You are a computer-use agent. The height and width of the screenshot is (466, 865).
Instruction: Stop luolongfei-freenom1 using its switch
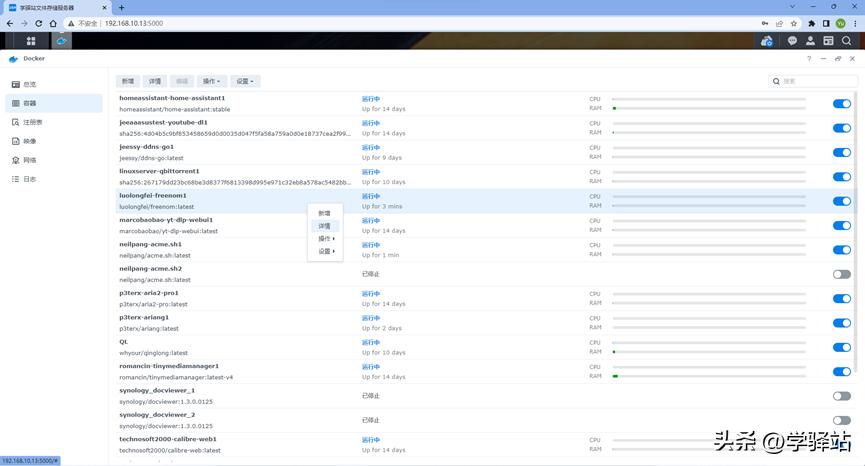click(842, 201)
